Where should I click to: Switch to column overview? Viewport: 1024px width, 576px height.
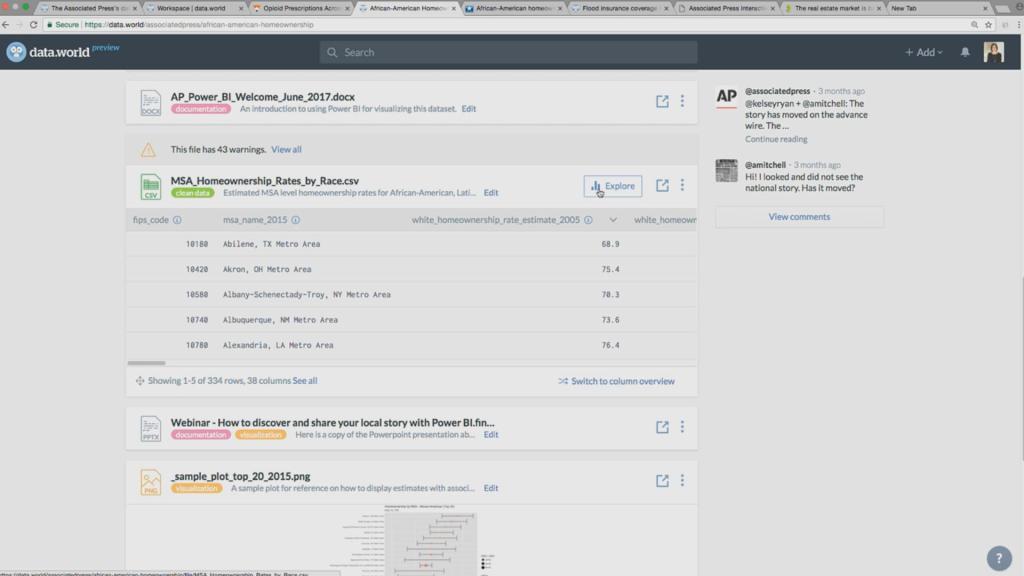click(x=616, y=381)
